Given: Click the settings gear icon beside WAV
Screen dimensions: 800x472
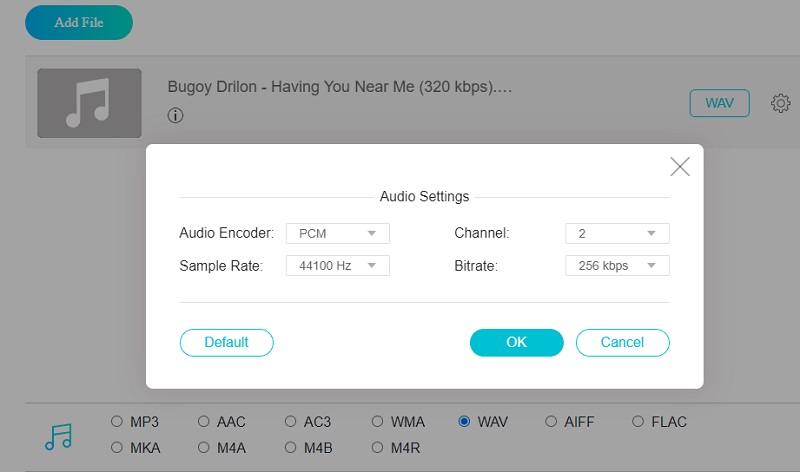Looking at the screenshot, I should 781,103.
